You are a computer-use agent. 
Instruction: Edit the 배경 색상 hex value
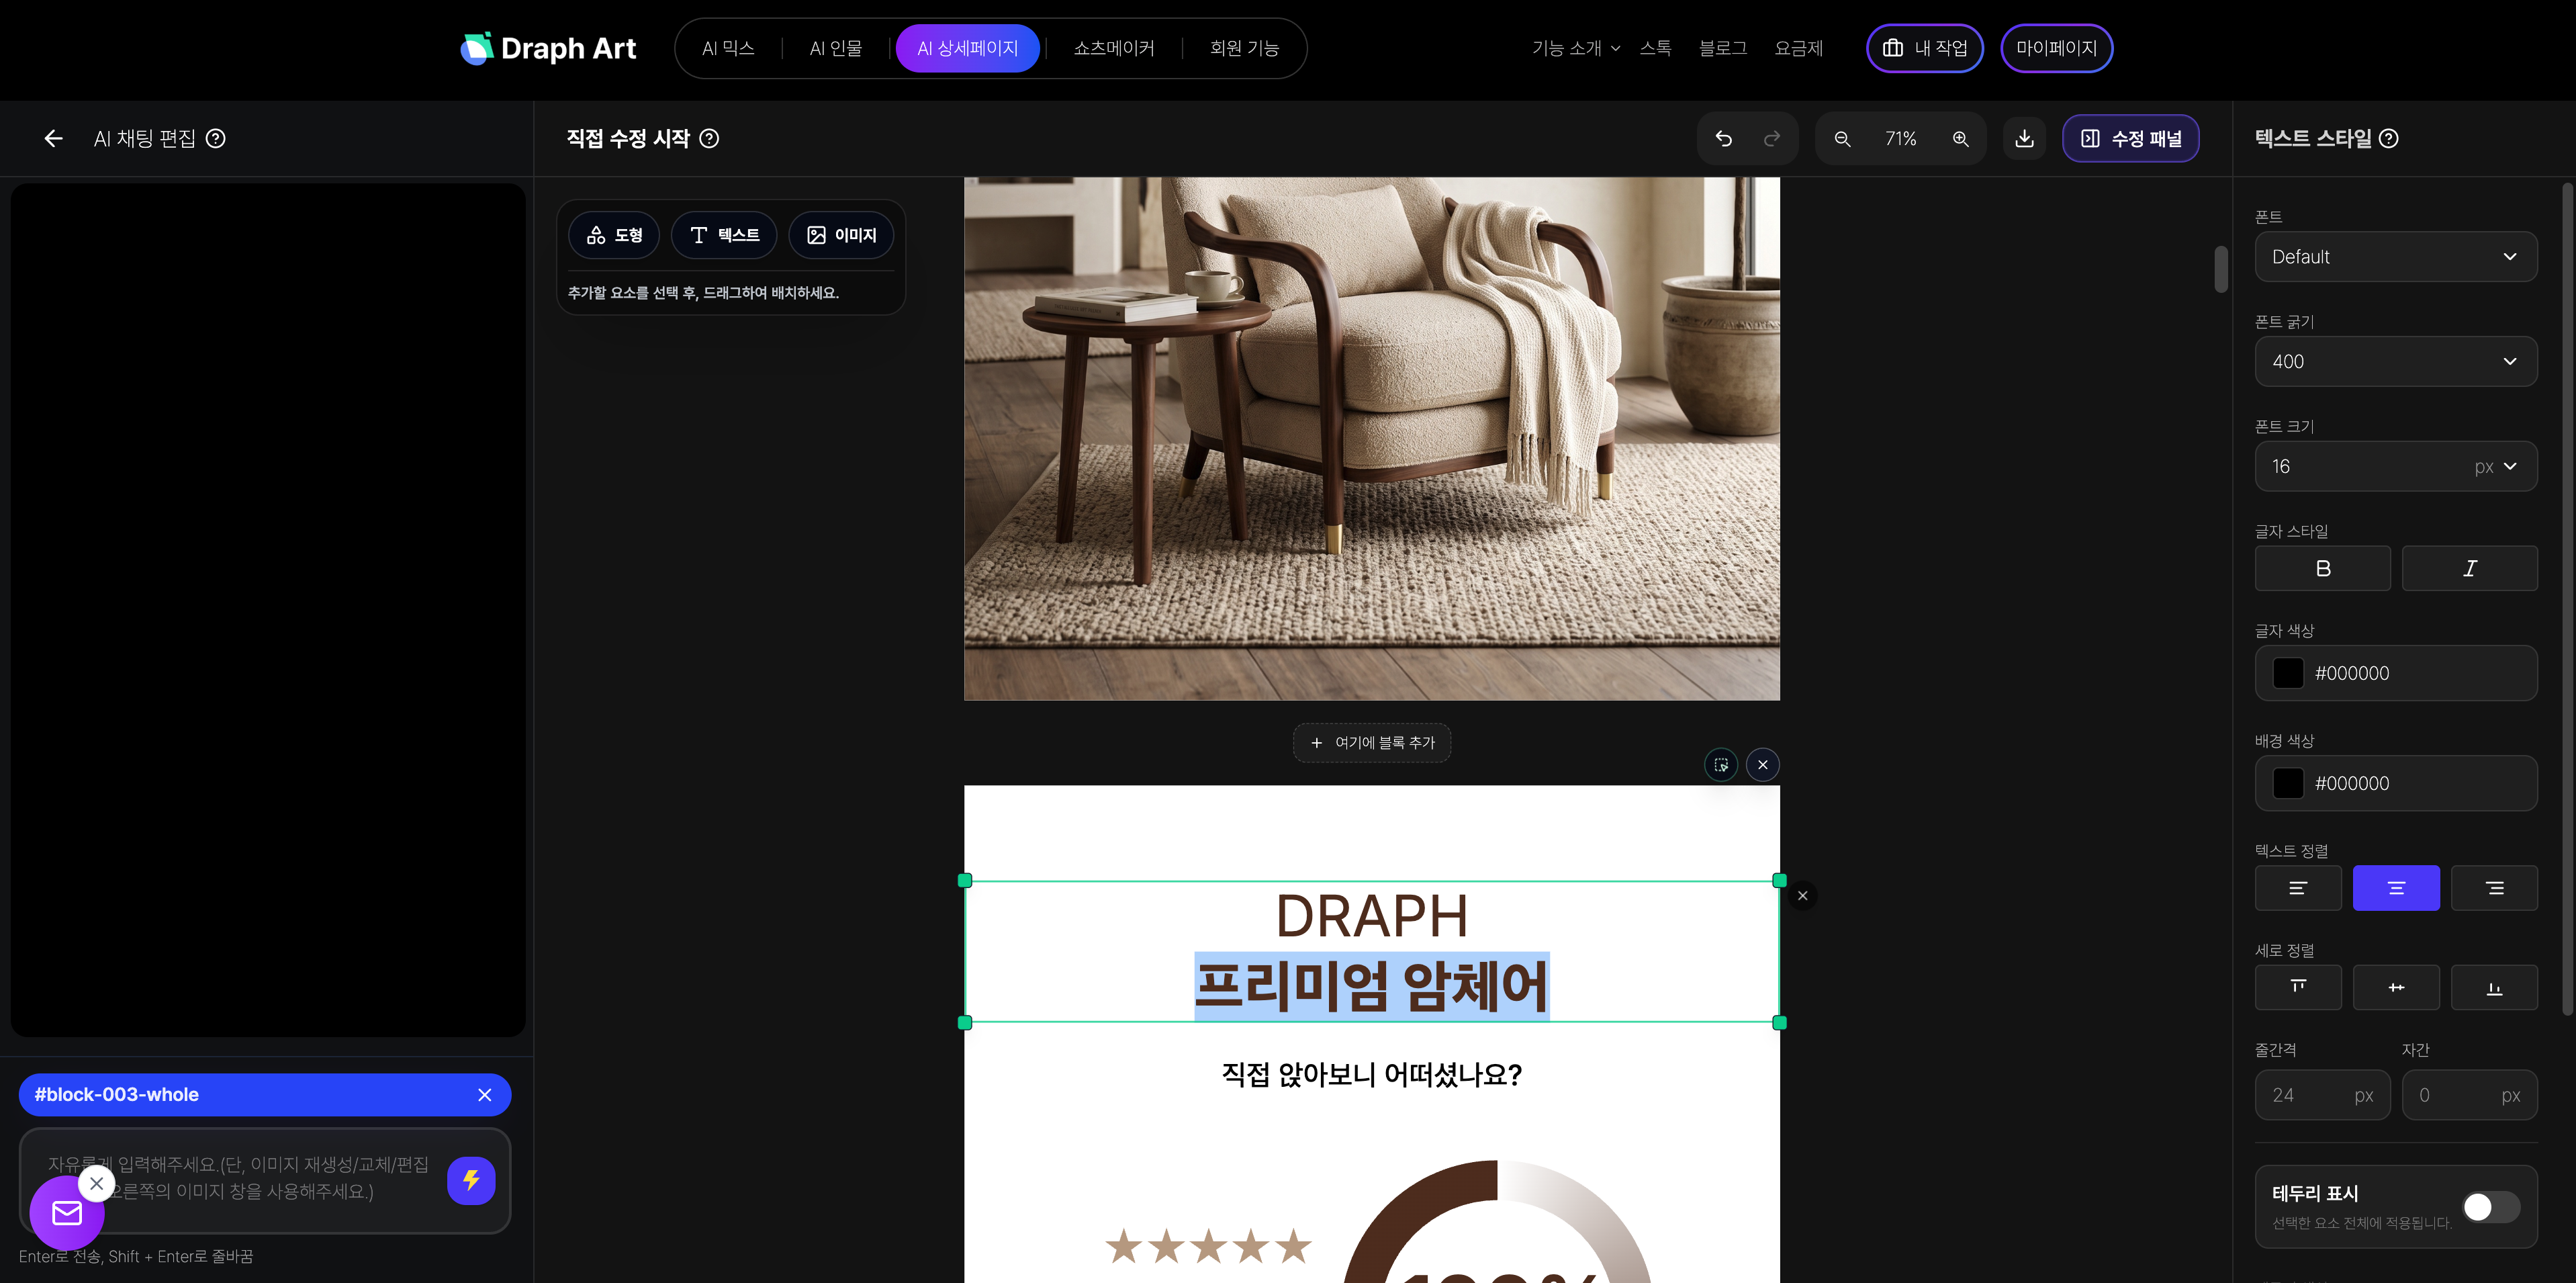2352,783
